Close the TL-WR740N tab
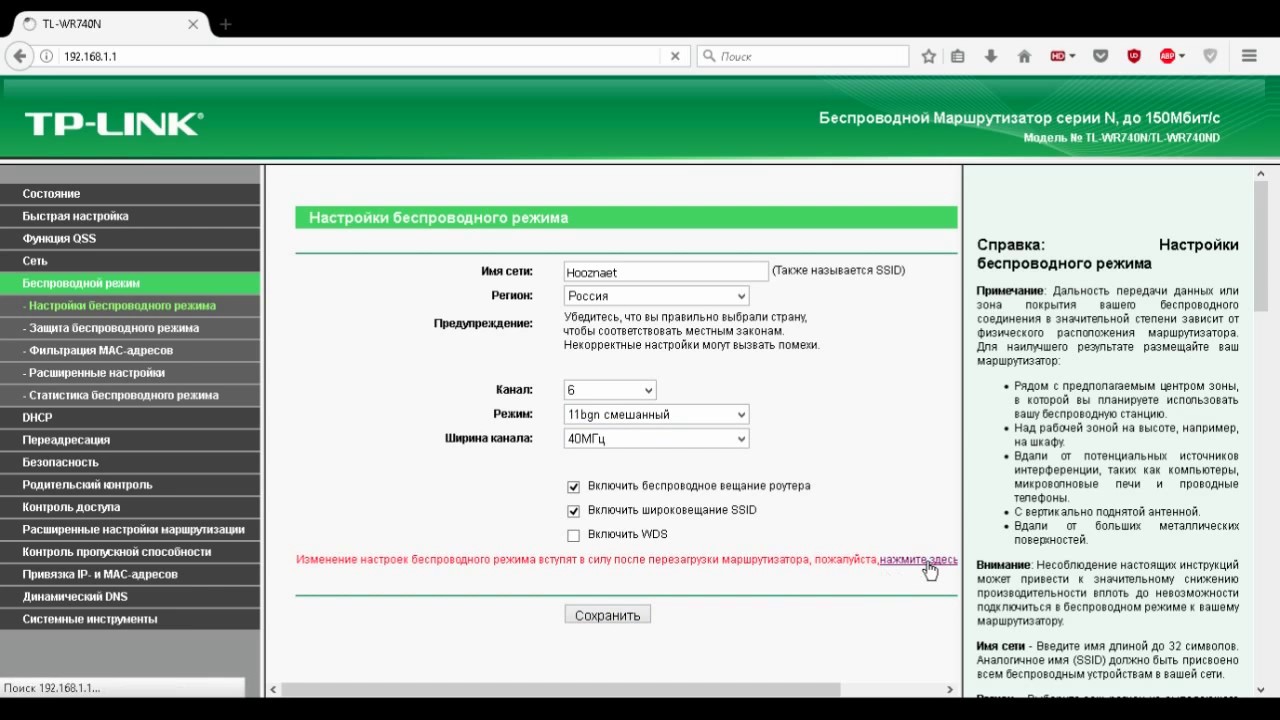The image size is (1280, 720). [x=193, y=24]
